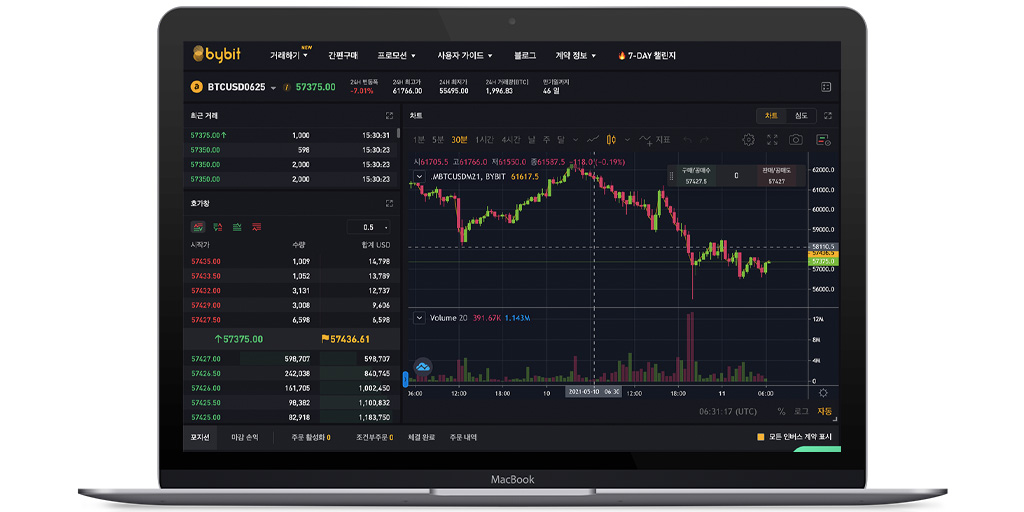This screenshot has height=512, width=1024.
Task: Open chart type chevron next to candlestick icon
Action: click(628, 140)
